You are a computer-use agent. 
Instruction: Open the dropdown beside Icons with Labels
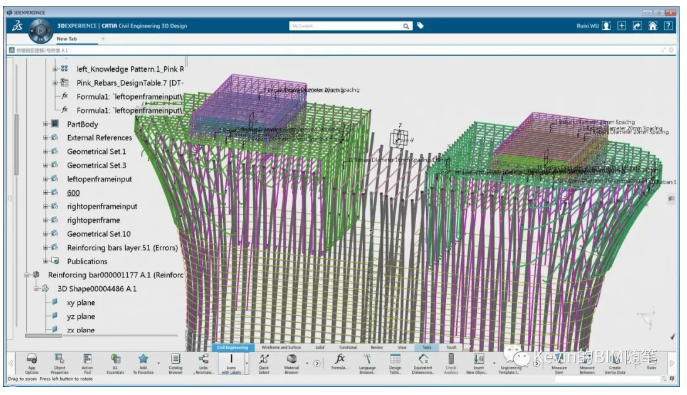(247, 363)
